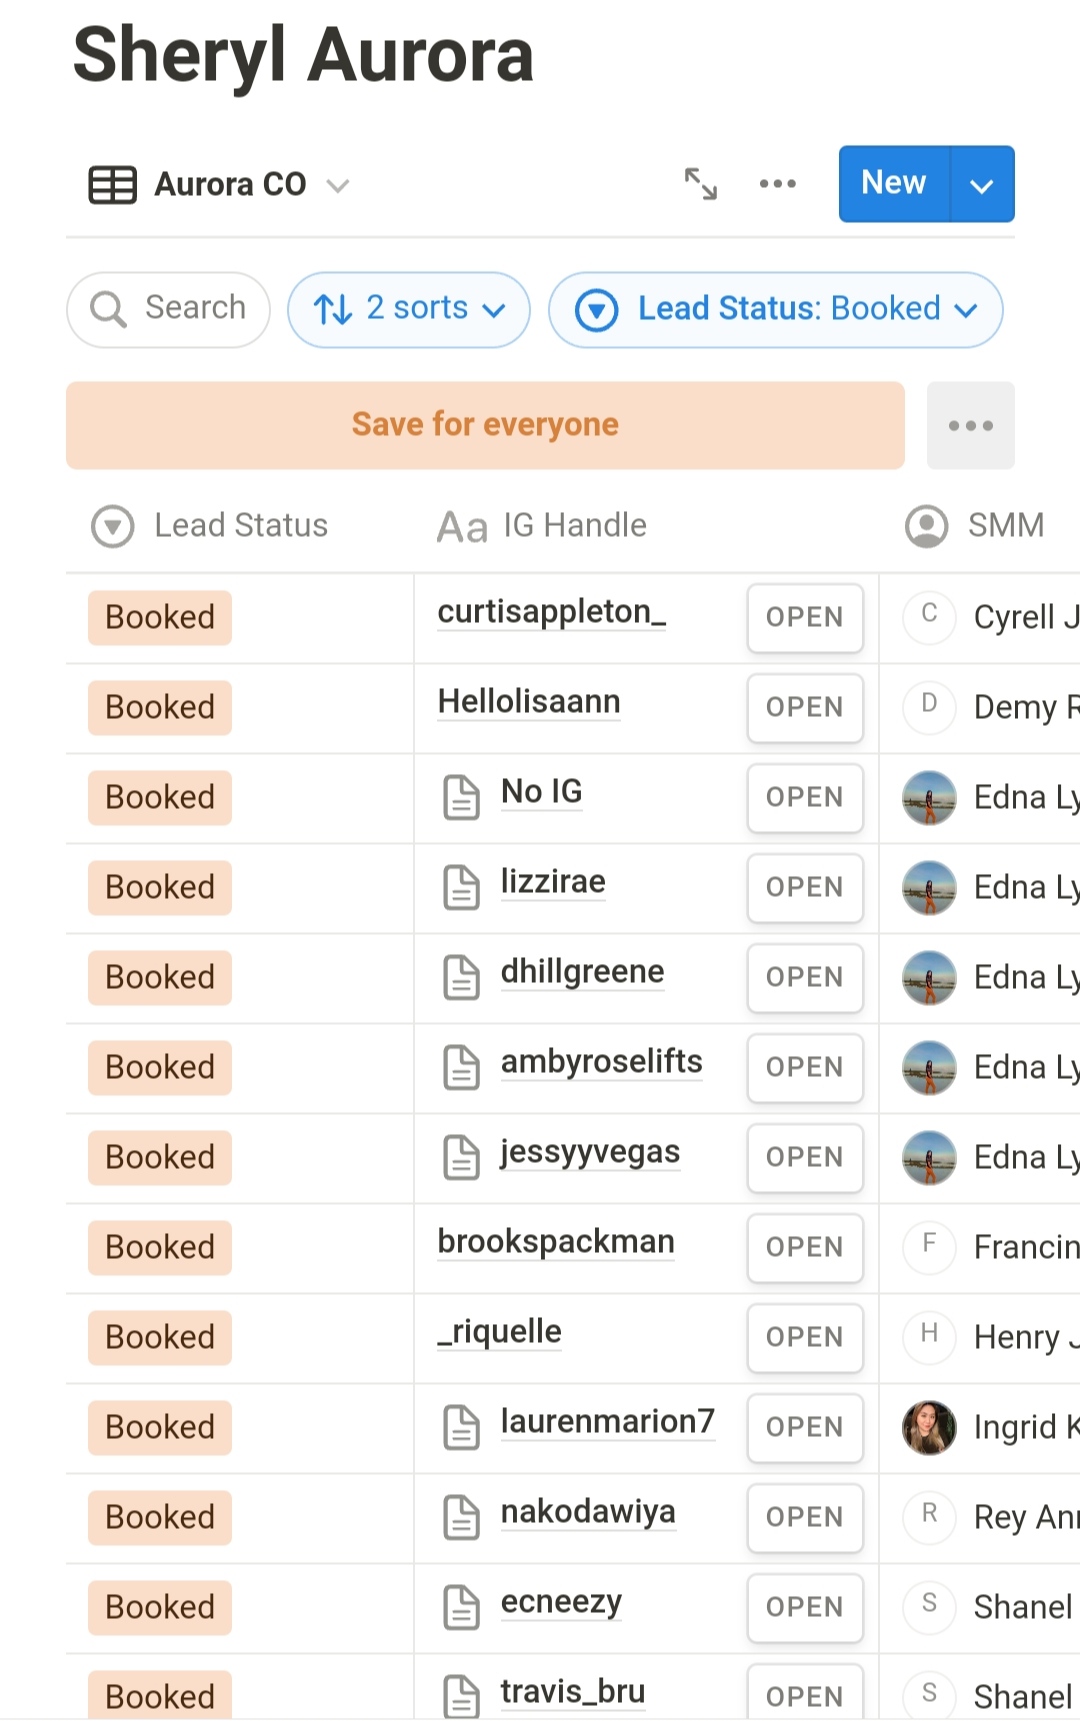This screenshot has height=1721, width=1080.
Task: Click the Booked tag in Hellolisaann row
Action: pyautogui.click(x=160, y=707)
